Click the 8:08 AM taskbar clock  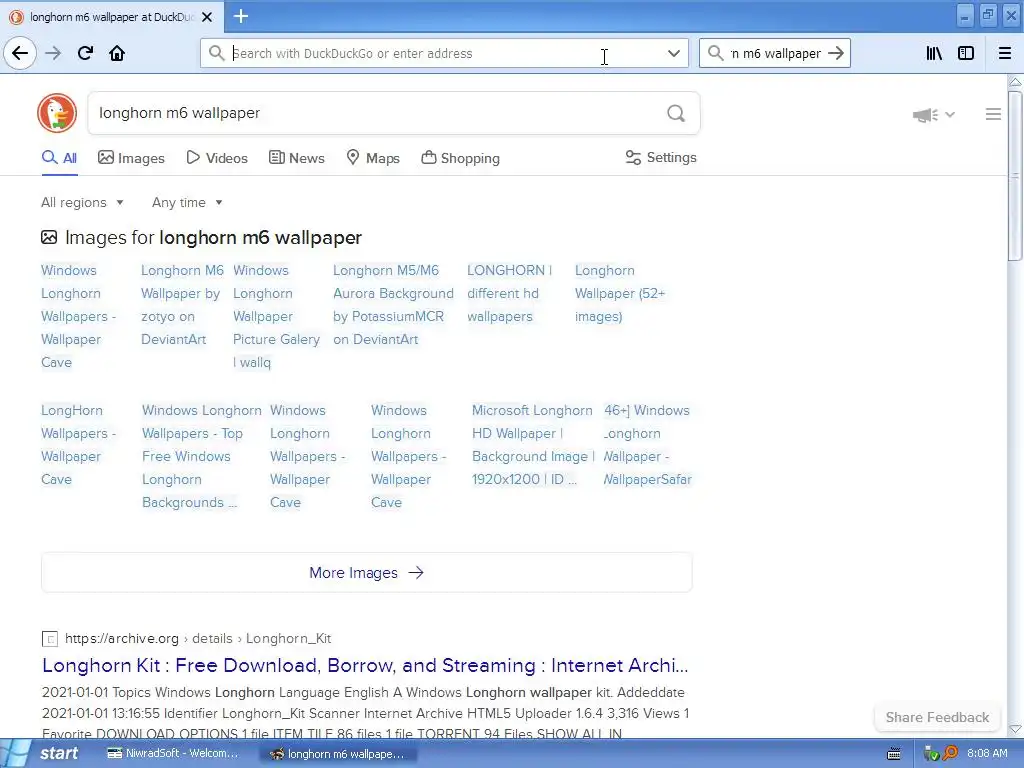[x=987, y=754]
